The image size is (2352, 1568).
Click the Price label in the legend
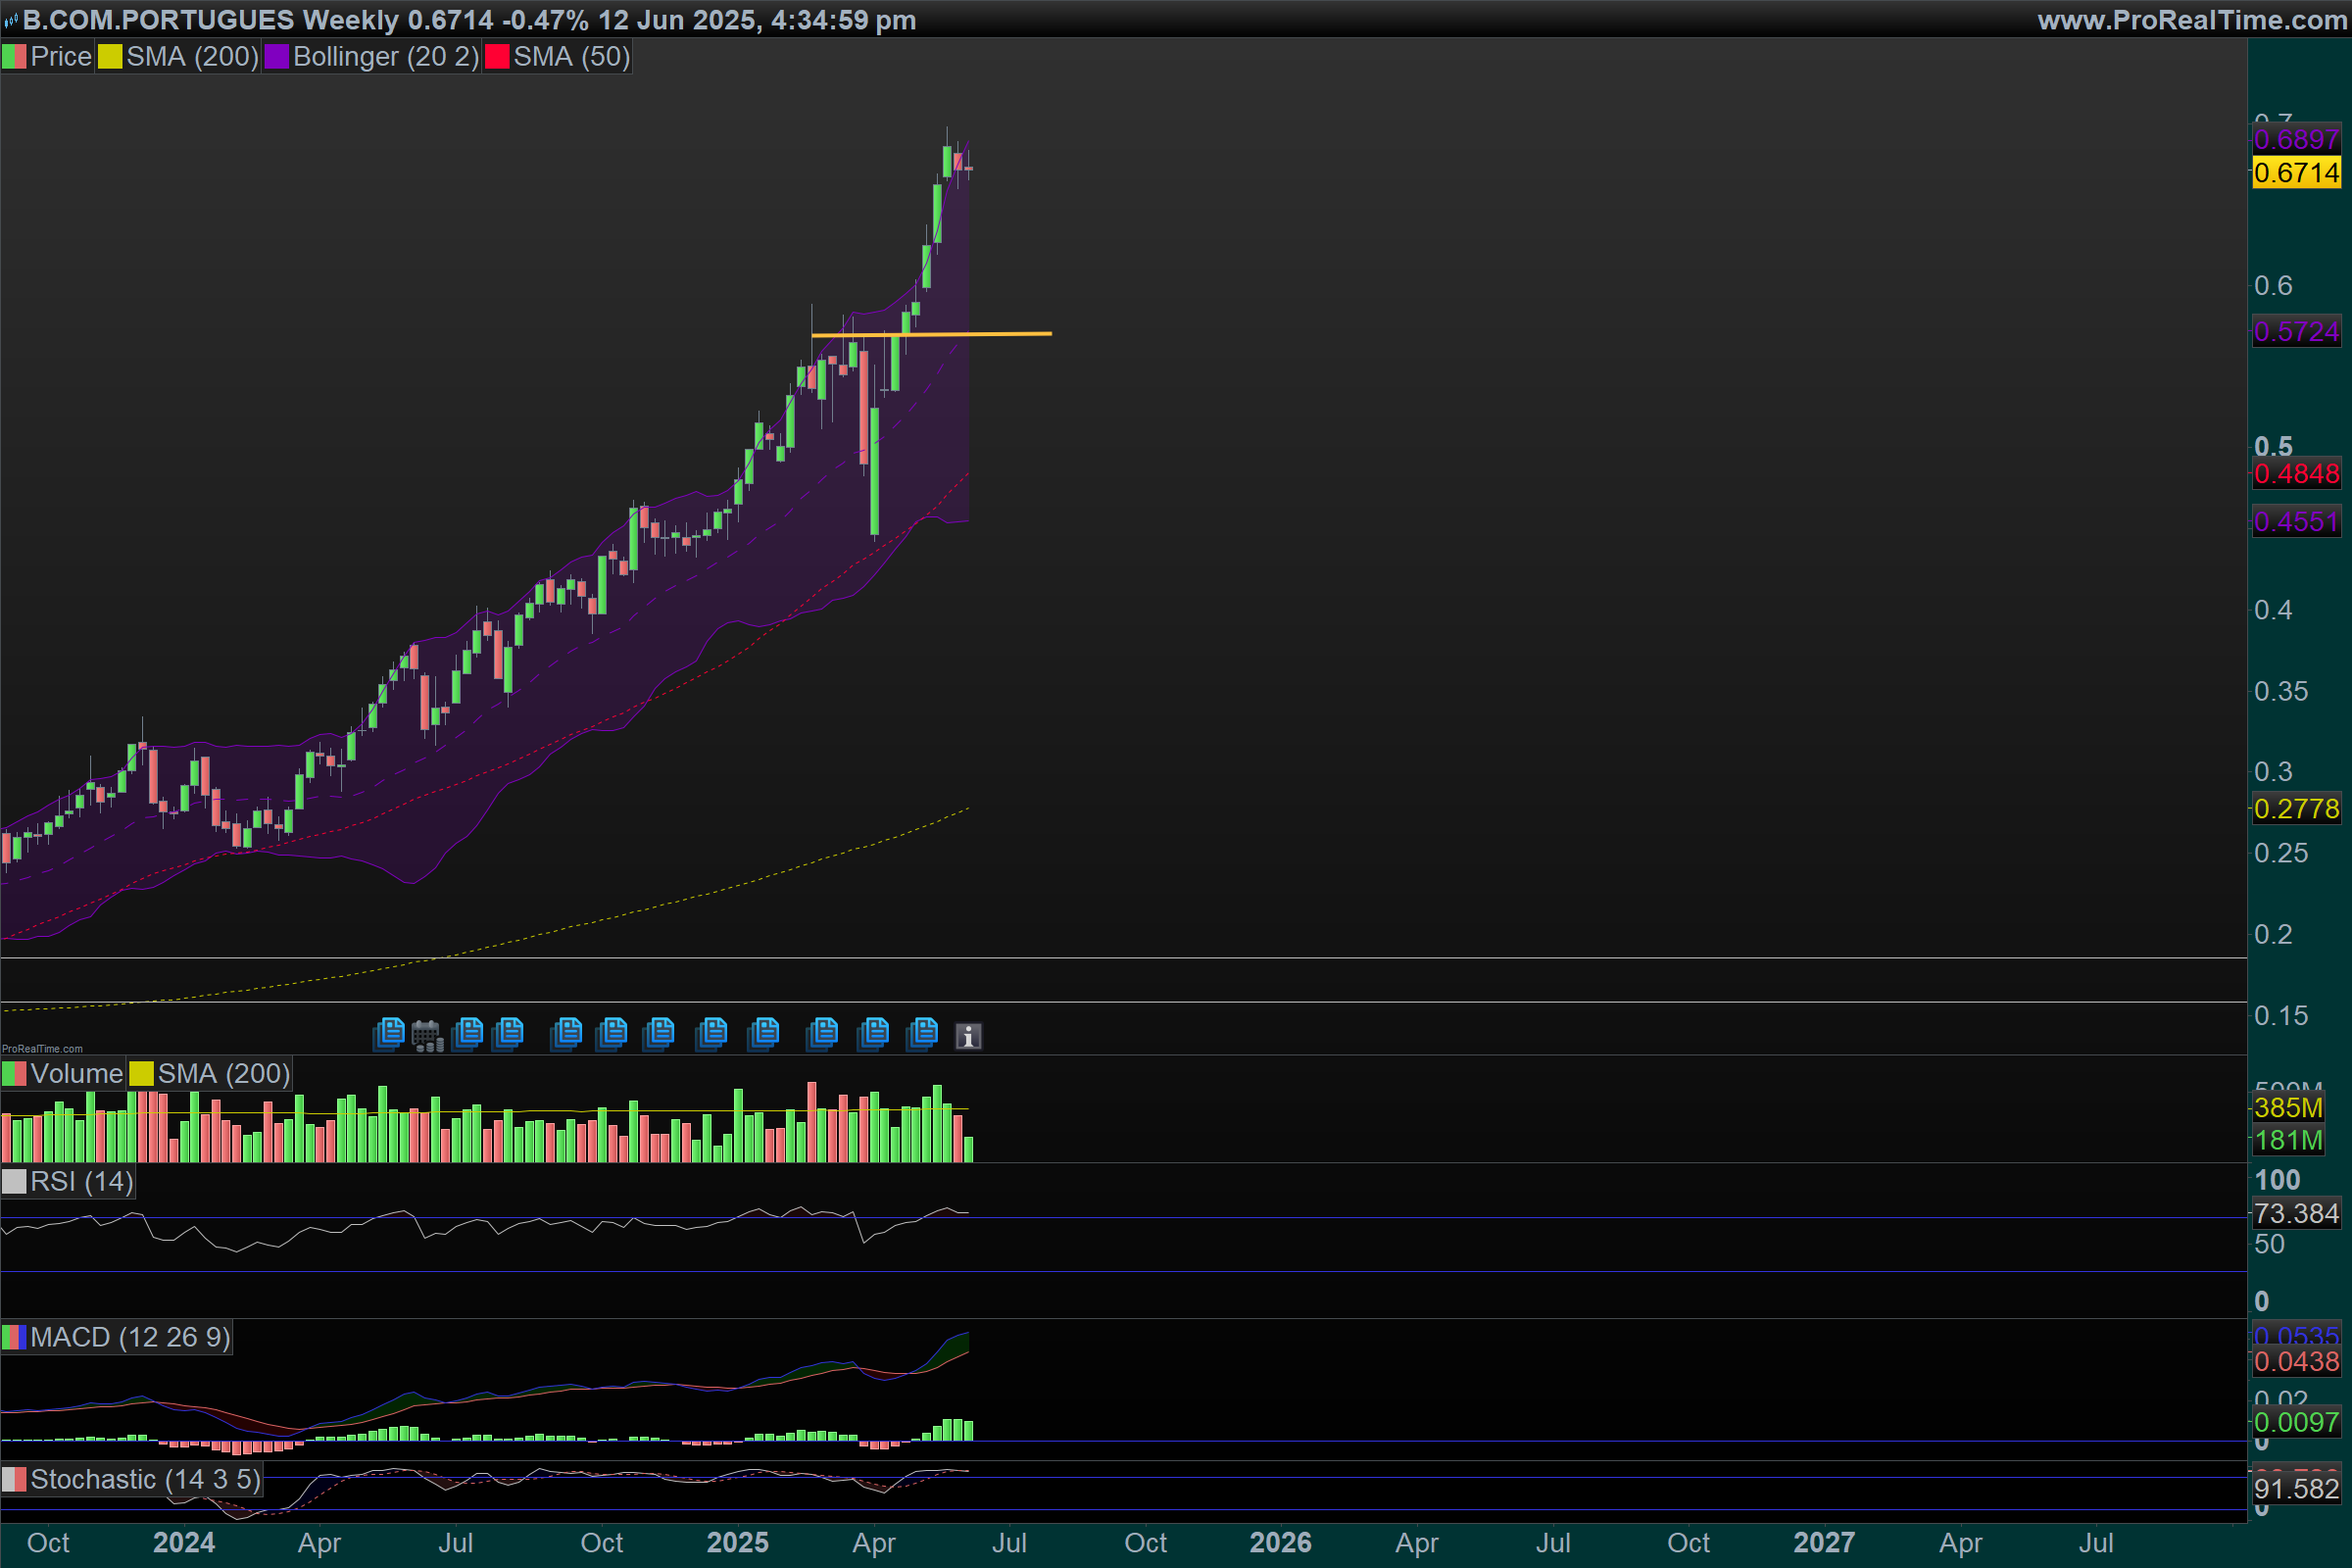[x=61, y=57]
